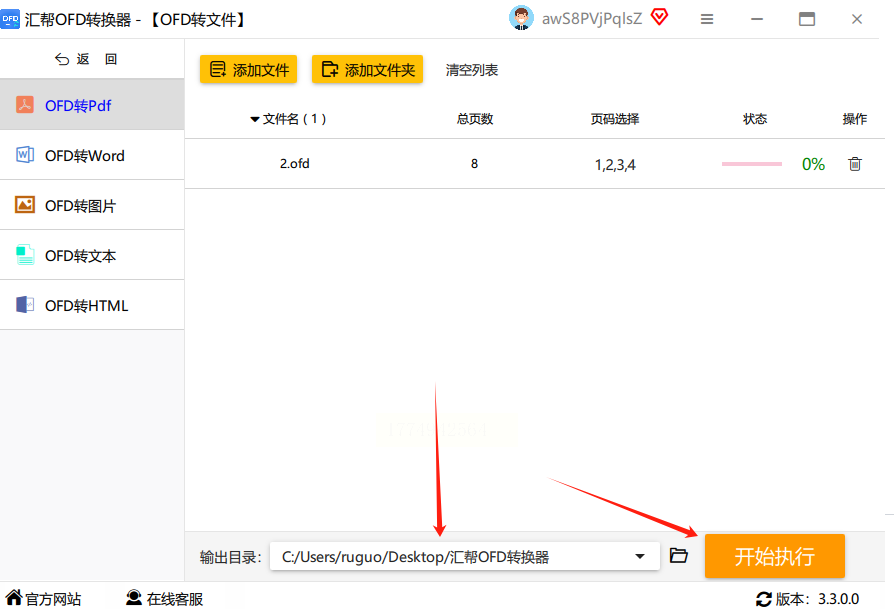Click the 操作 column header

855,119
